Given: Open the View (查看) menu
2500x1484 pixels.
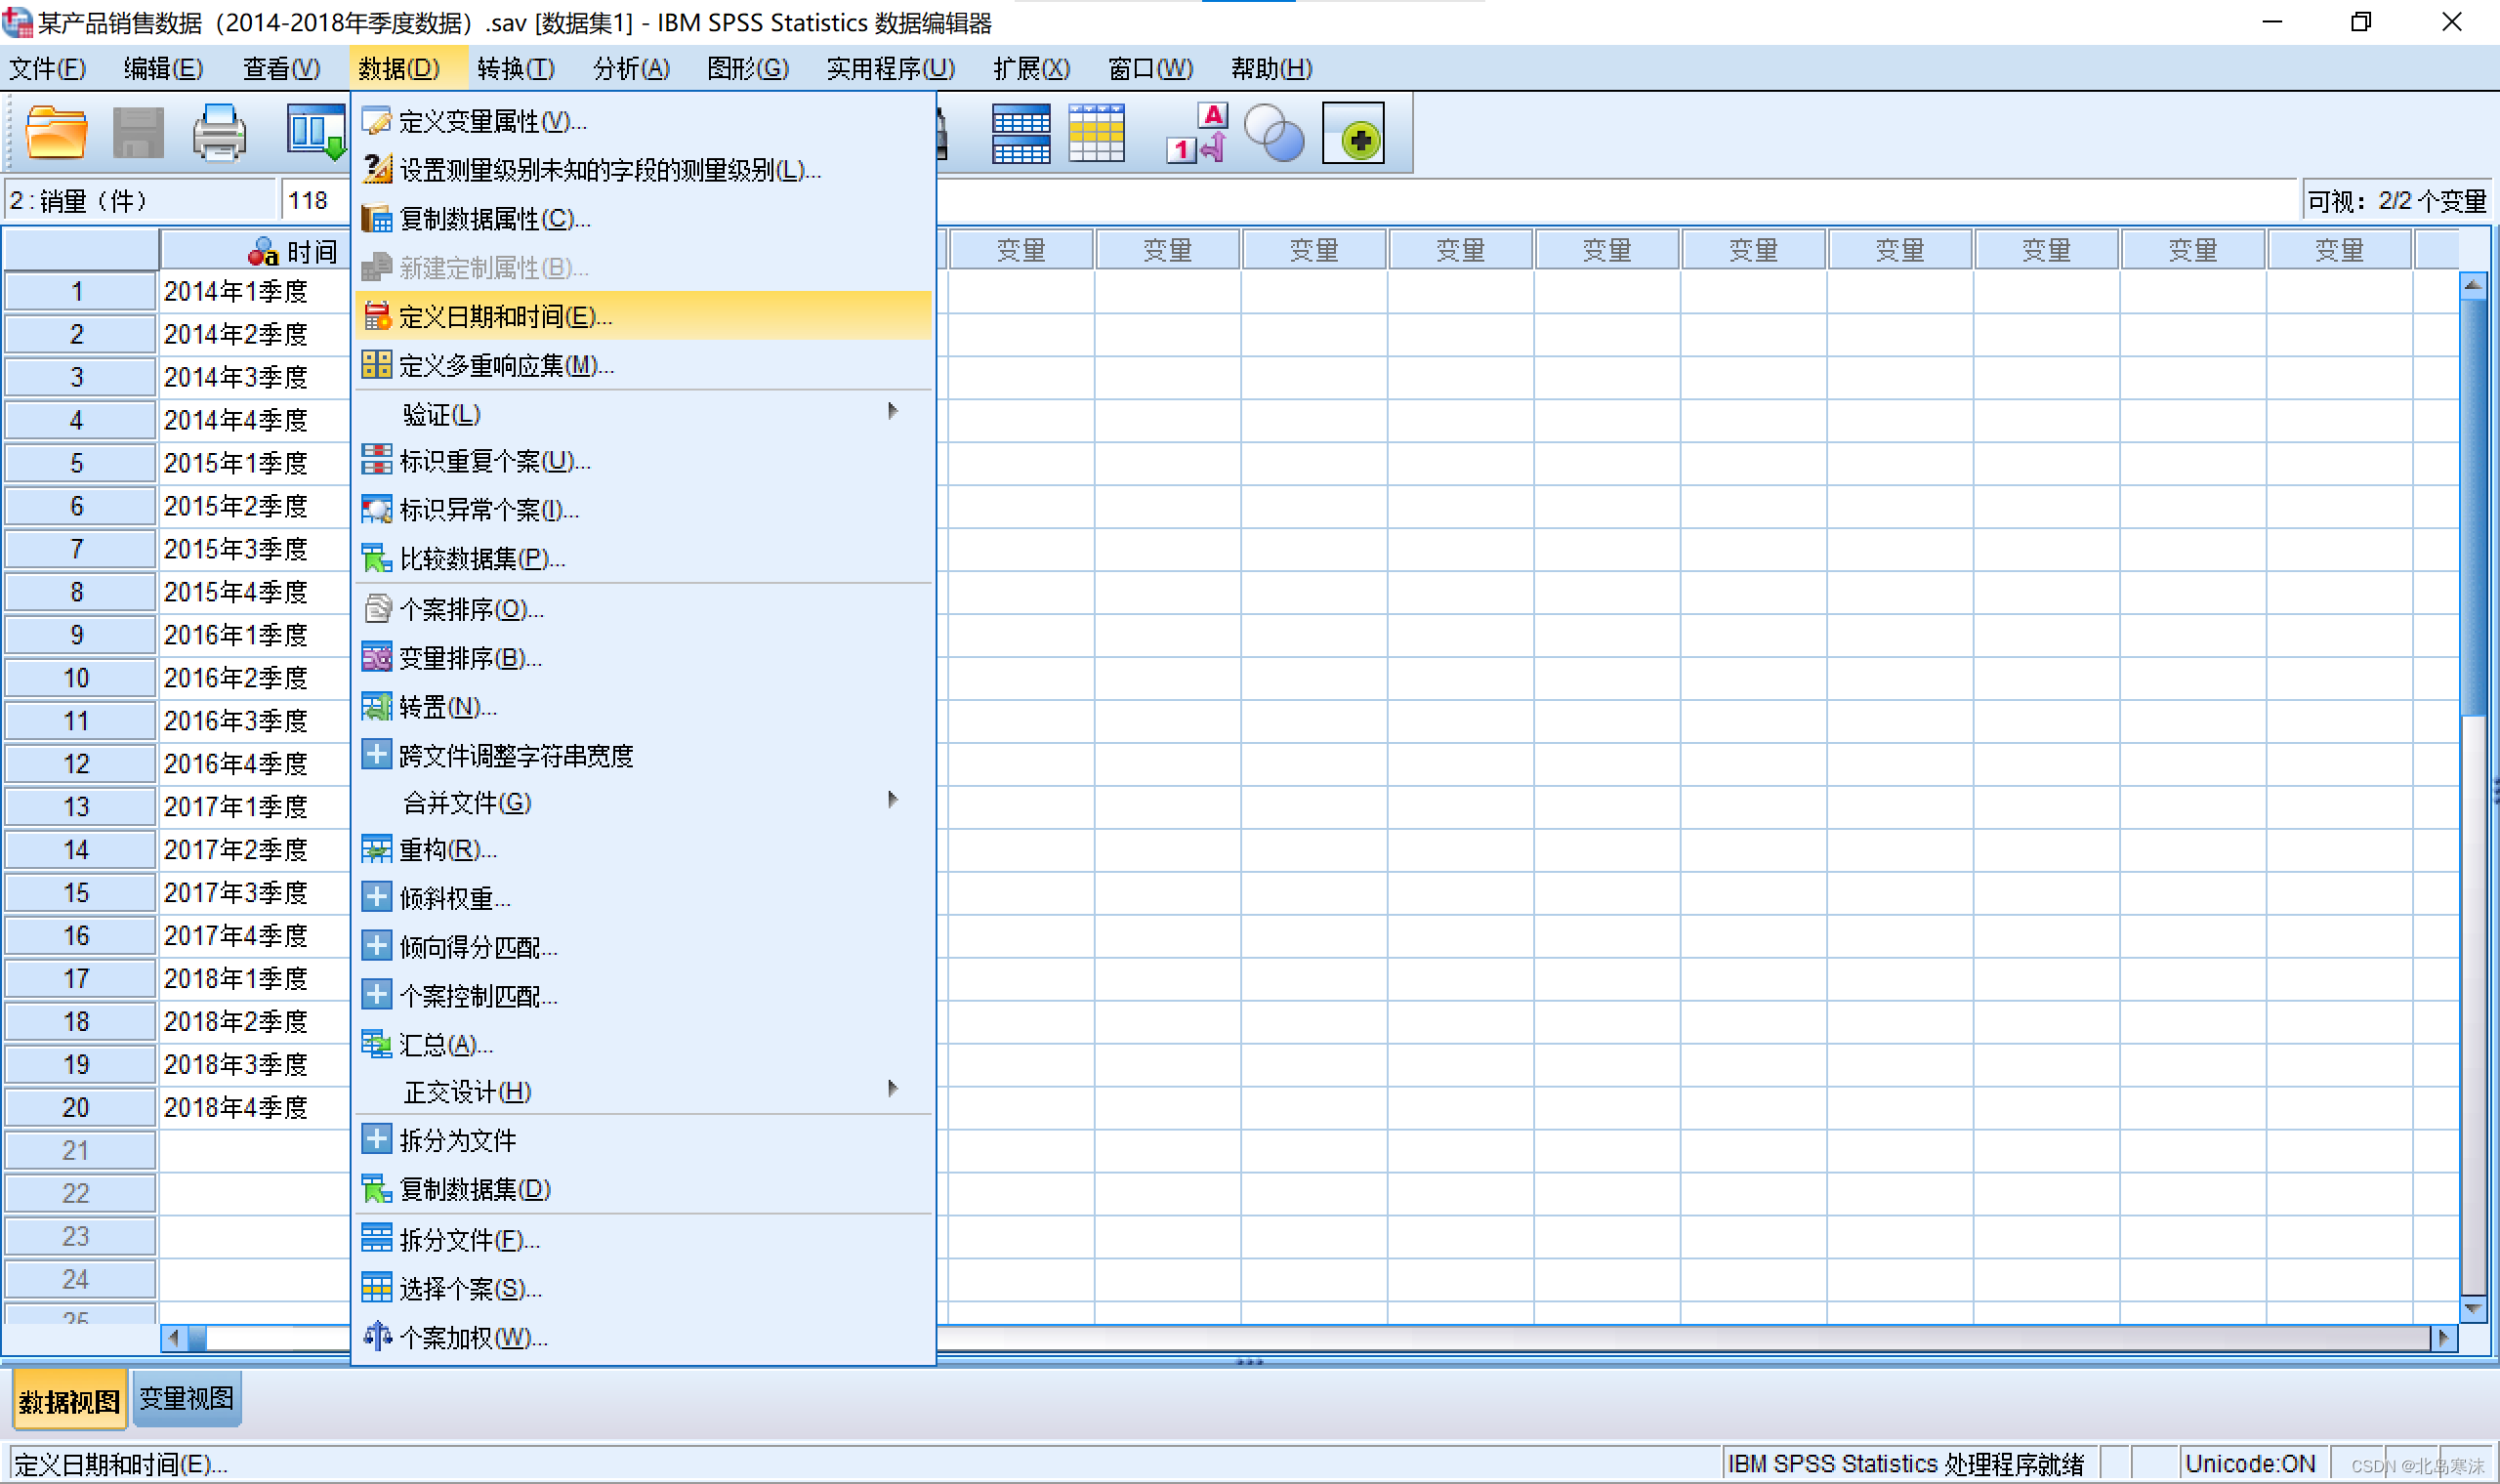Looking at the screenshot, I should pyautogui.click(x=282, y=68).
